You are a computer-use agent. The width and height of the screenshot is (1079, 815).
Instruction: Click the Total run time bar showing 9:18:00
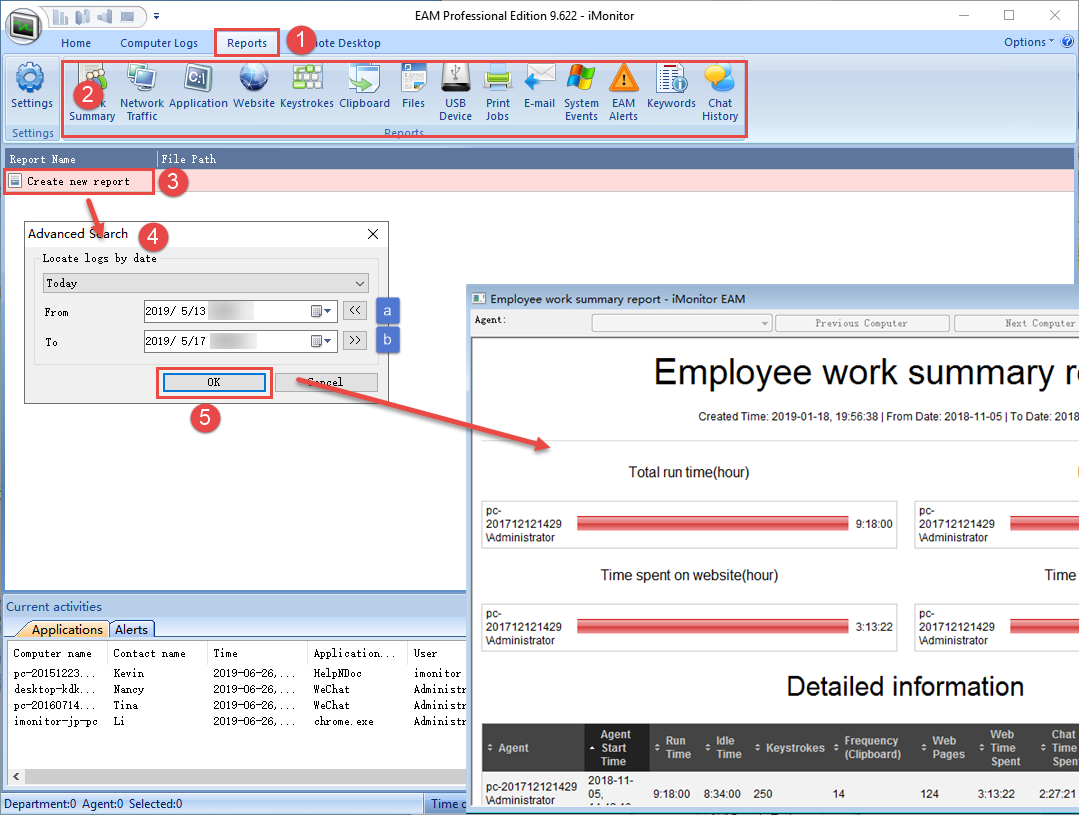click(713, 524)
